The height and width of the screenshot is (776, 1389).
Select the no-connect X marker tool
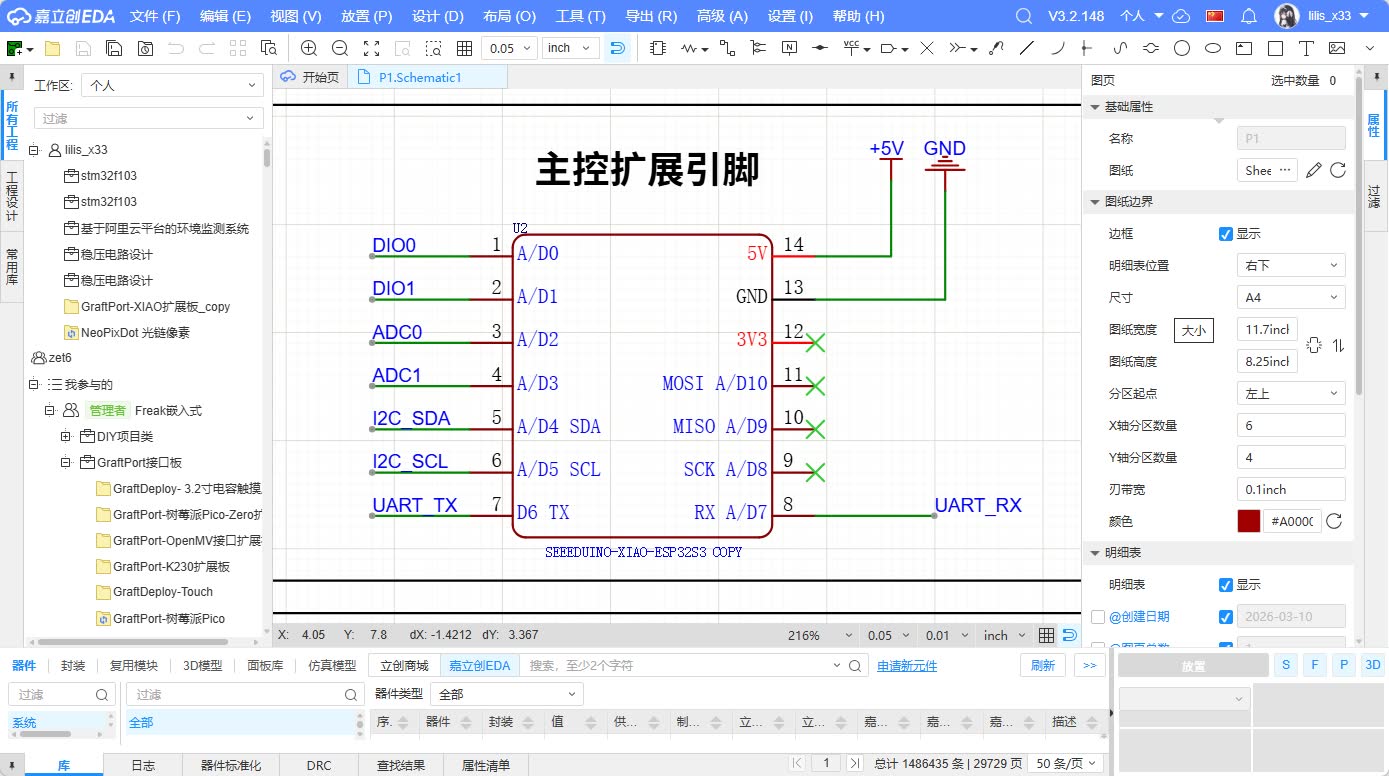point(927,48)
